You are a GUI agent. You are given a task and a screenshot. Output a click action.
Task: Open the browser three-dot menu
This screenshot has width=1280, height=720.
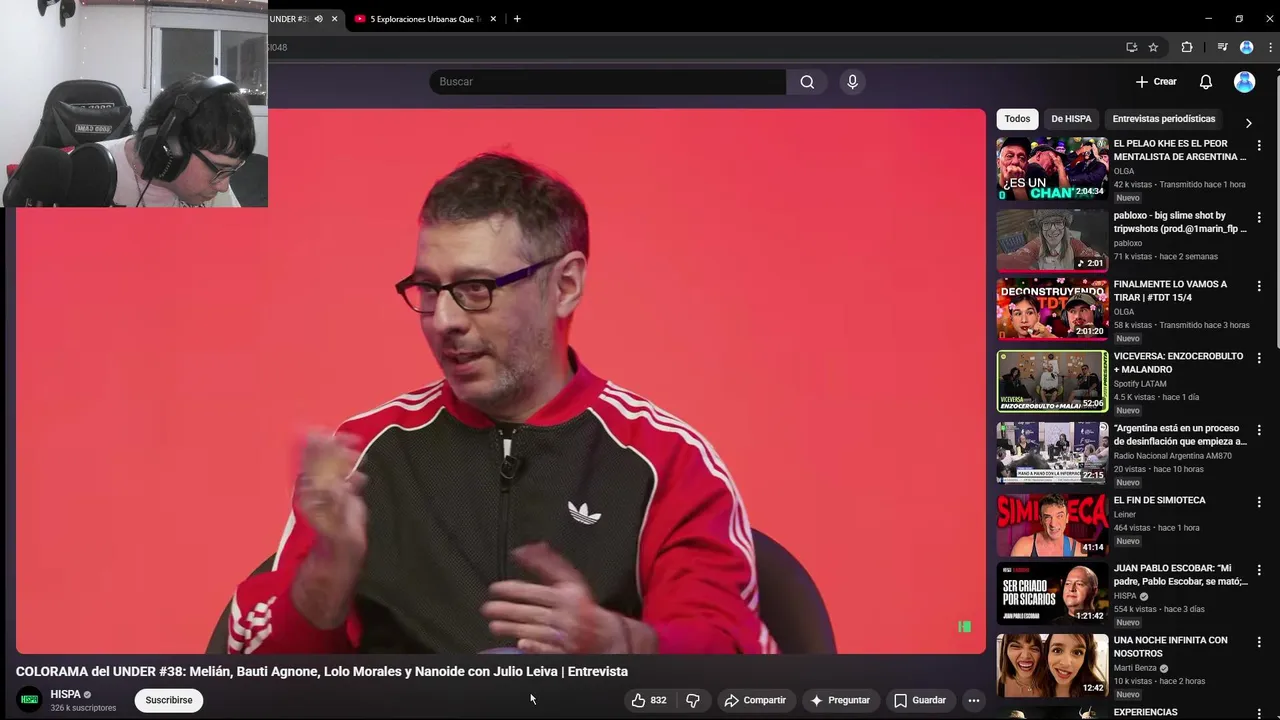(x=1271, y=47)
